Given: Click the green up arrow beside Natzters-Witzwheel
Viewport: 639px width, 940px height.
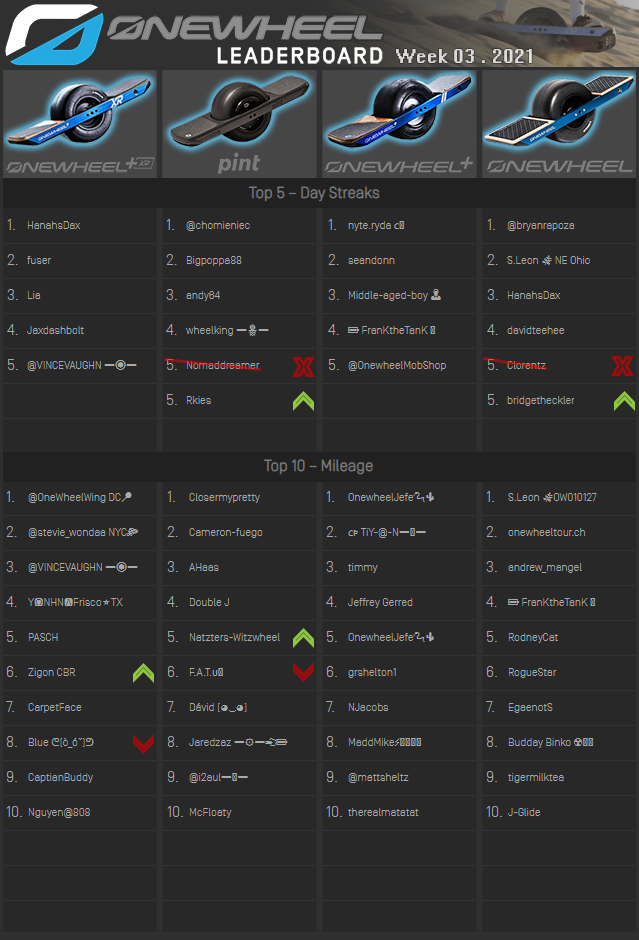Looking at the screenshot, I should pos(303,638).
